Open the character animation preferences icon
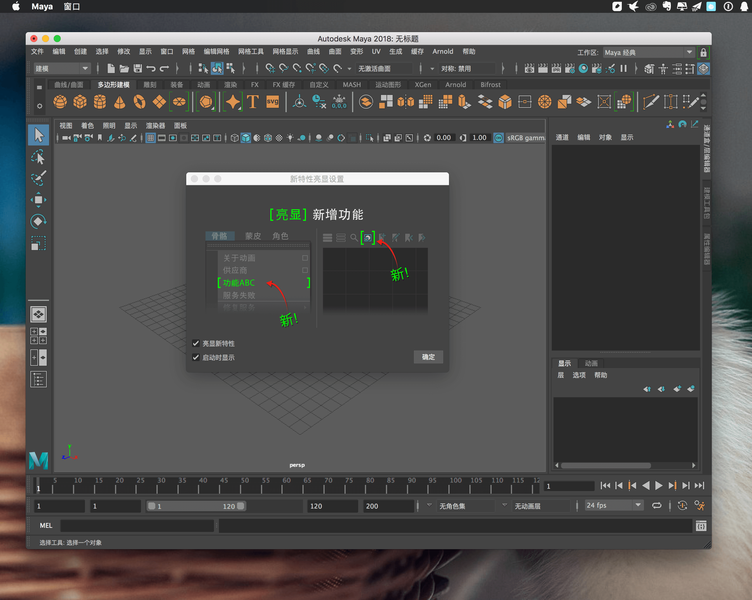Viewport: 752px width, 600px height. pyautogui.click(x=700, y=506)
